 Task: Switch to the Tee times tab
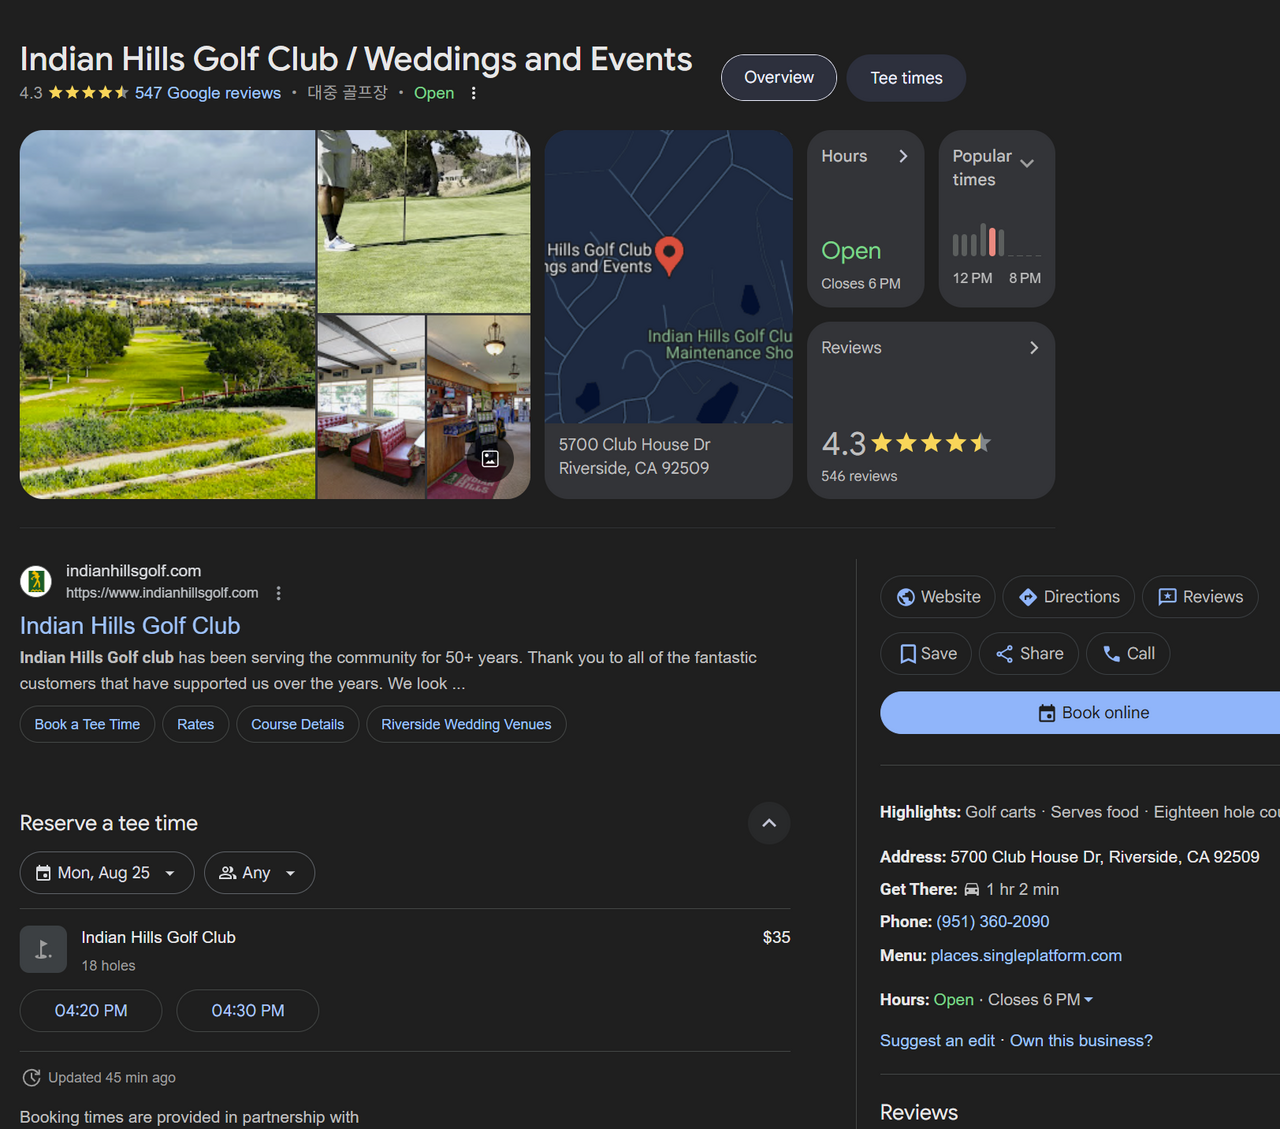pyautogui.click(x=906, y=78)
